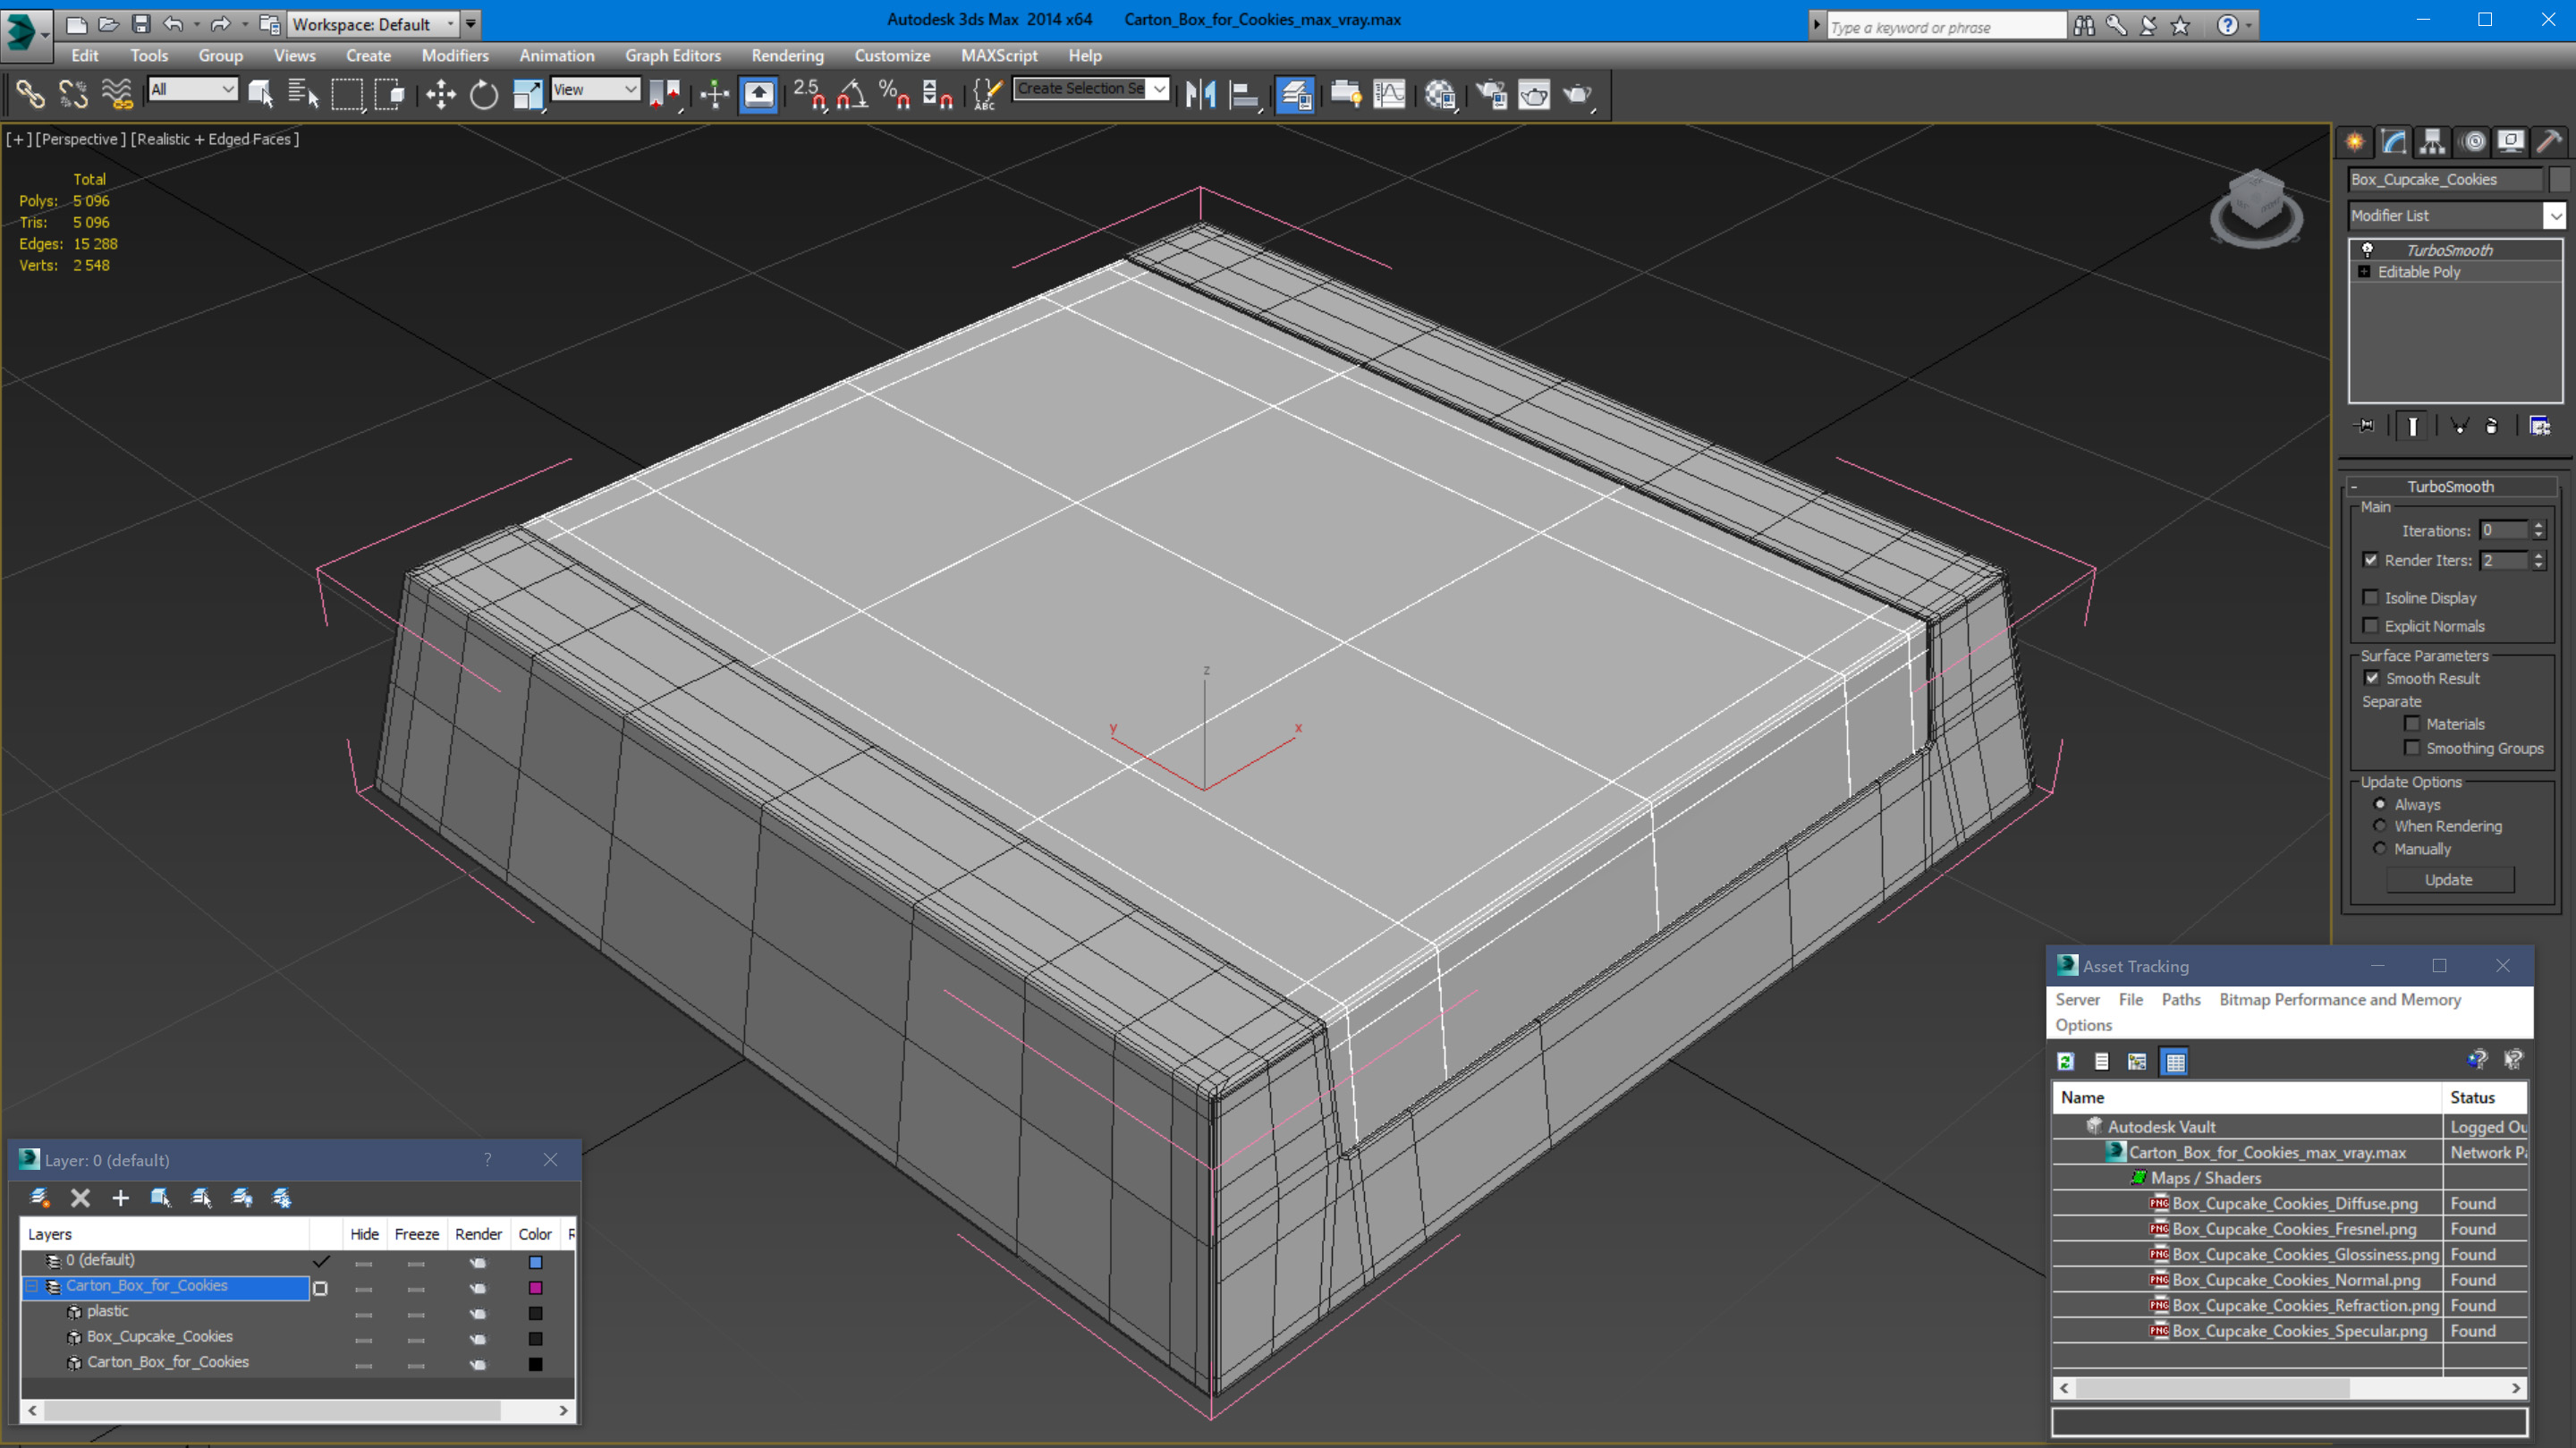This screenshot has height=1448, width=2576.
Task: Select the Rotate tool
Action: [x=484, y=95]
